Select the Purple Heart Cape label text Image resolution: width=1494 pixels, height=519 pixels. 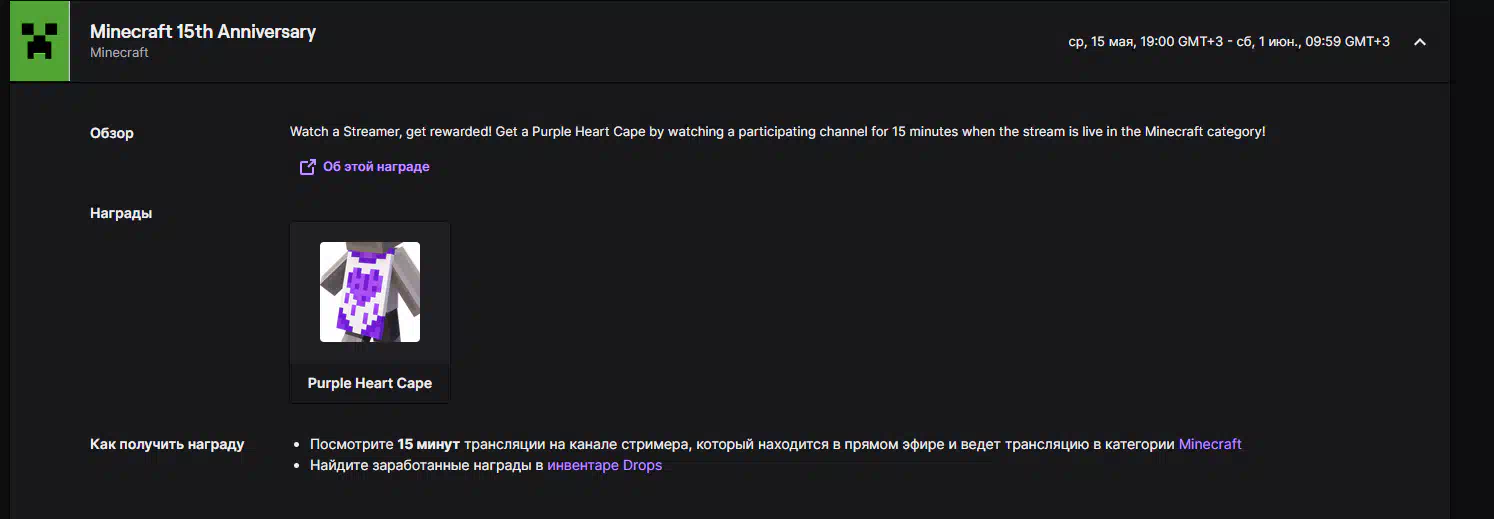370,383
